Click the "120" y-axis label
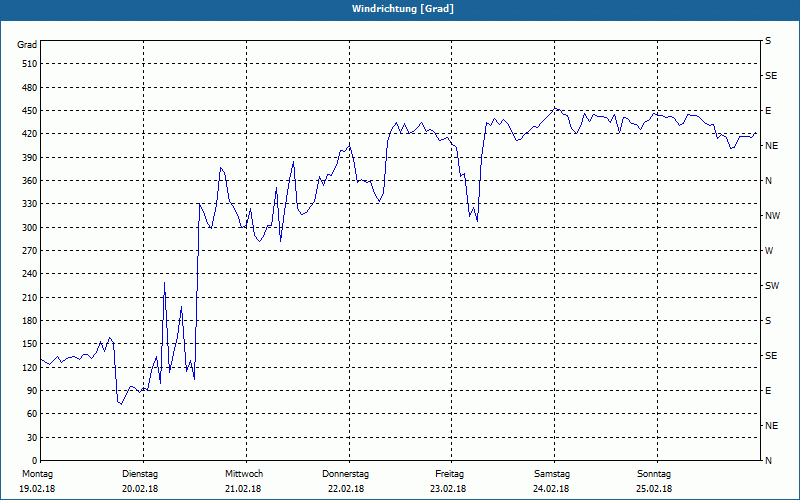800x500 pixels. tap(30, 367)
